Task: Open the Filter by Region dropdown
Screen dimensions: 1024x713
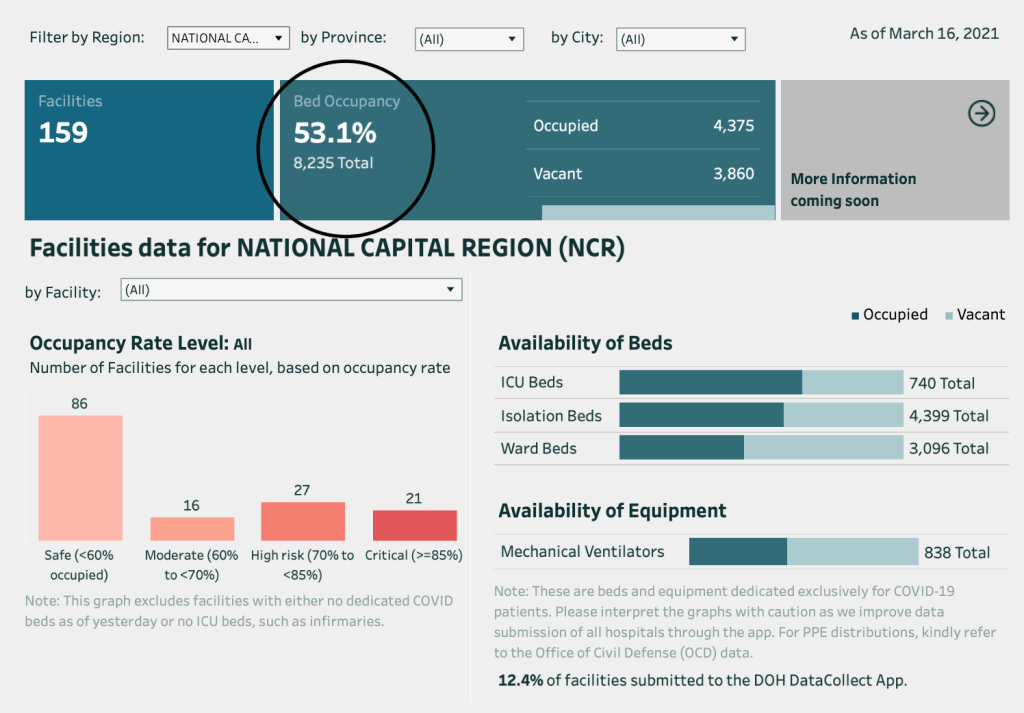Action: tap(228, 38)
